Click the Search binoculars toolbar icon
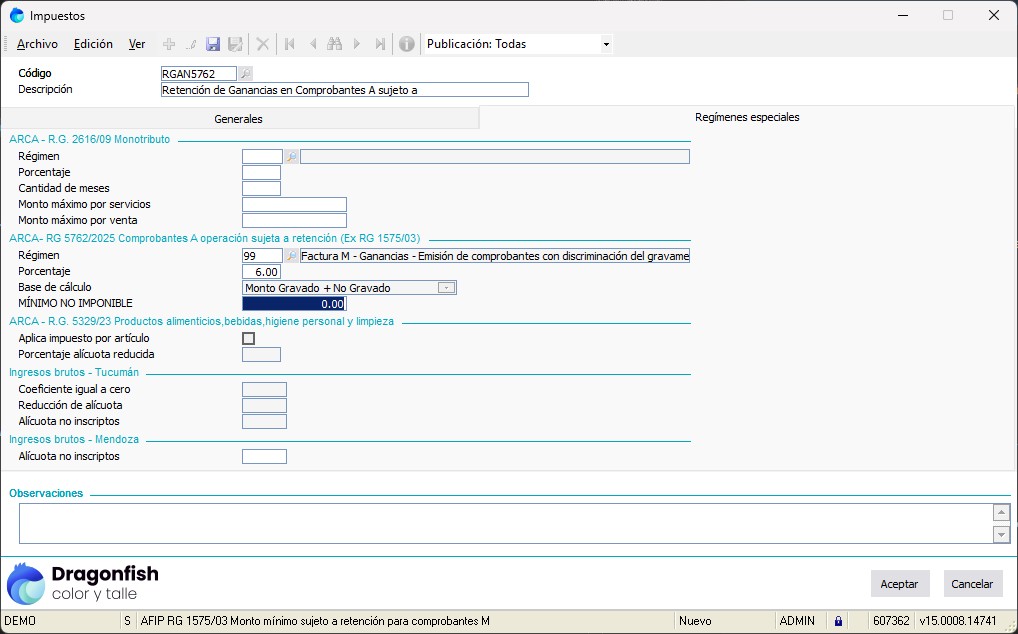 (334, 44)
